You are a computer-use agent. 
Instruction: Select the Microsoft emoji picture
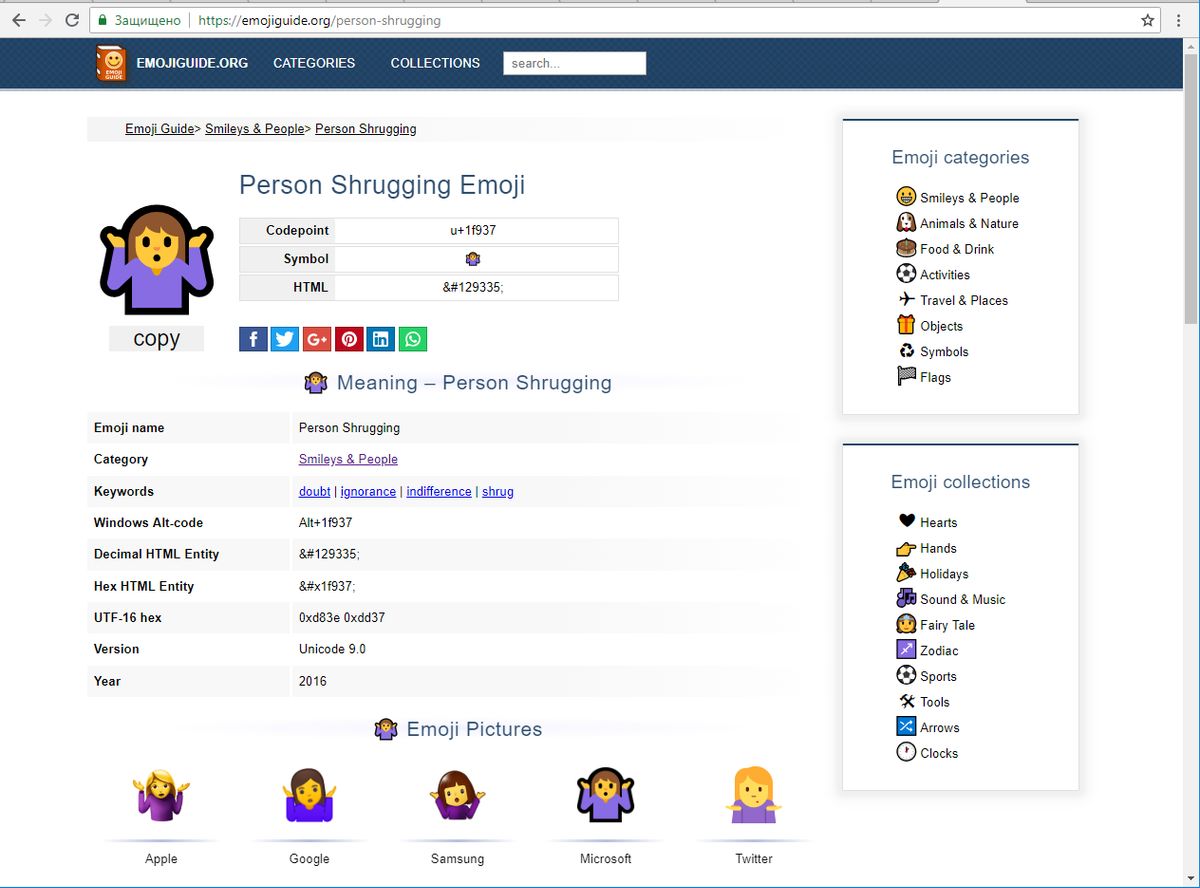[x=605, y=797]
